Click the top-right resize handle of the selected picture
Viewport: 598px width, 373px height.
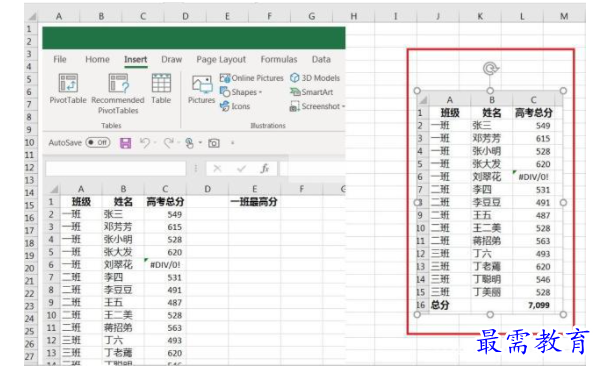click(x=563, y=91)
